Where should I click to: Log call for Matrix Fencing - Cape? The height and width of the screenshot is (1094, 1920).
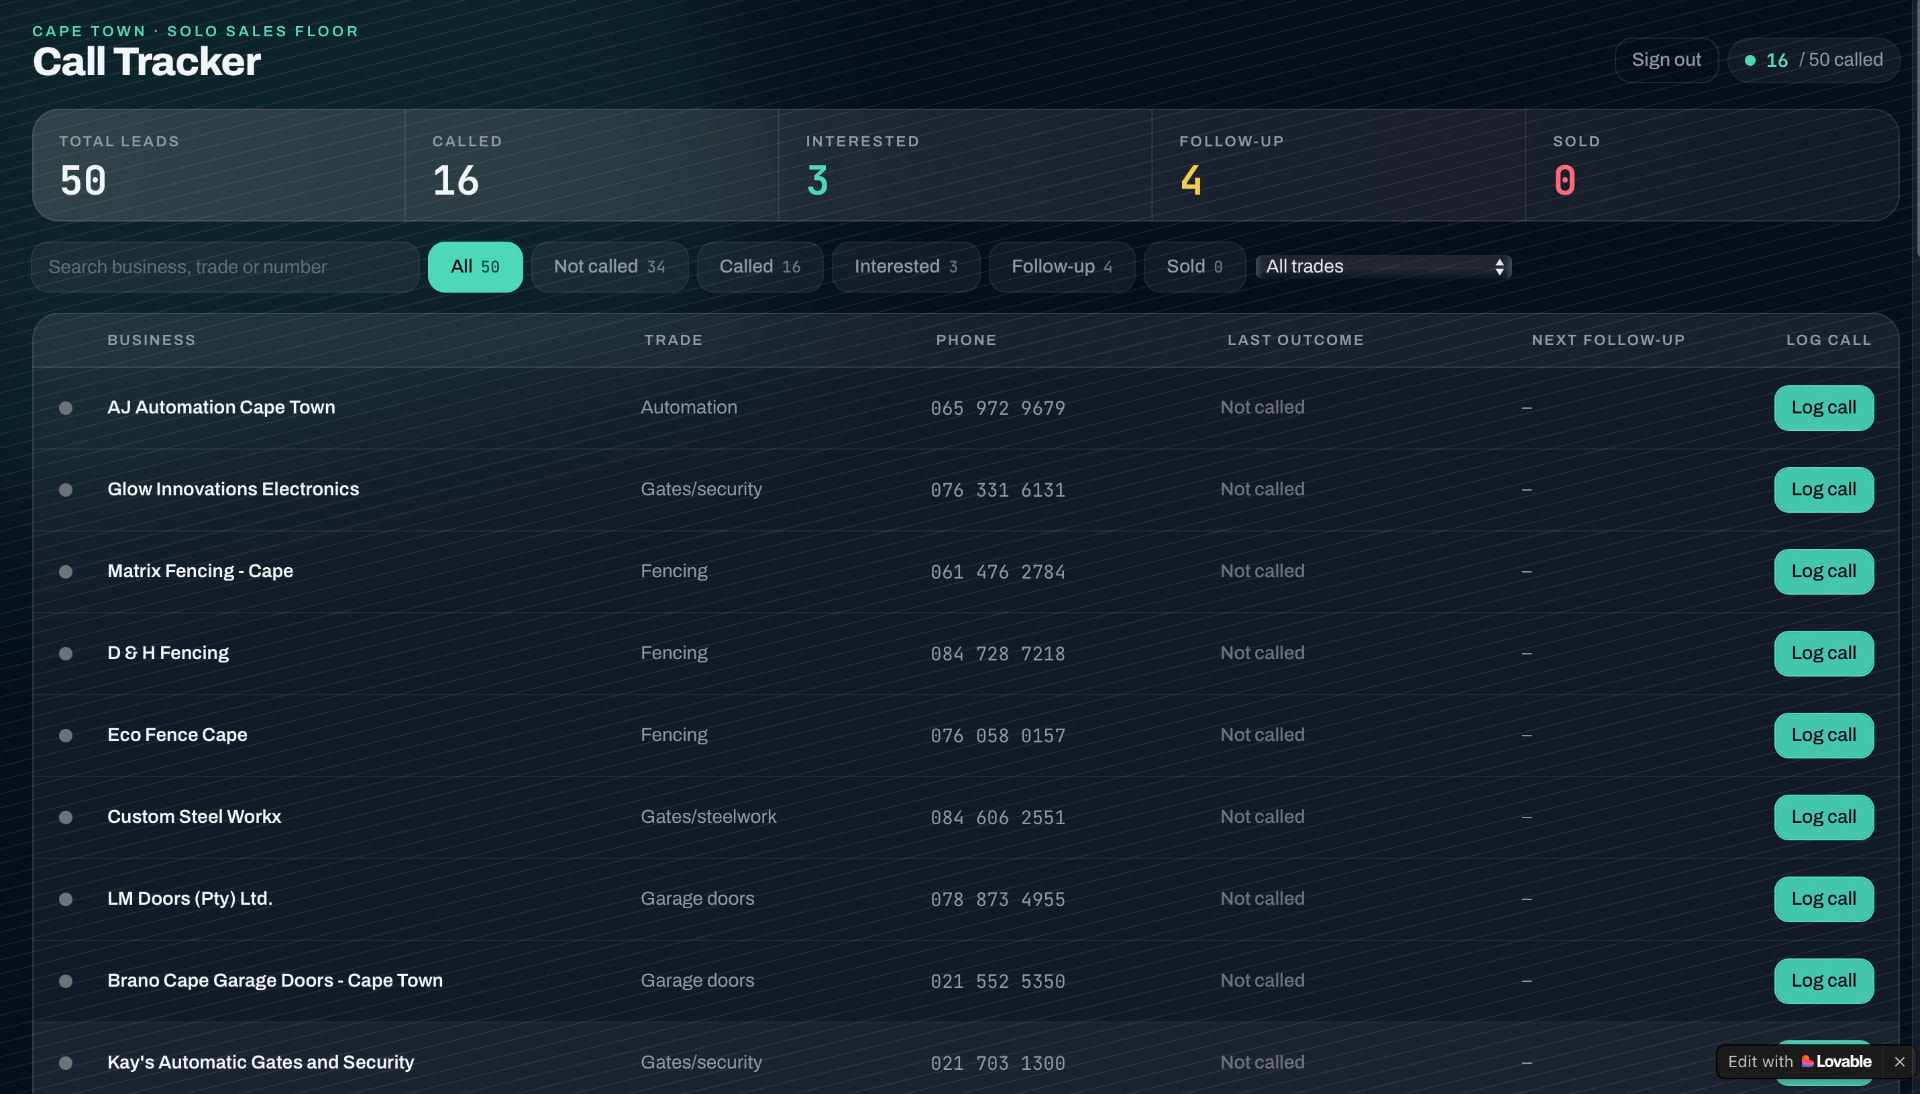(1824, 572)
